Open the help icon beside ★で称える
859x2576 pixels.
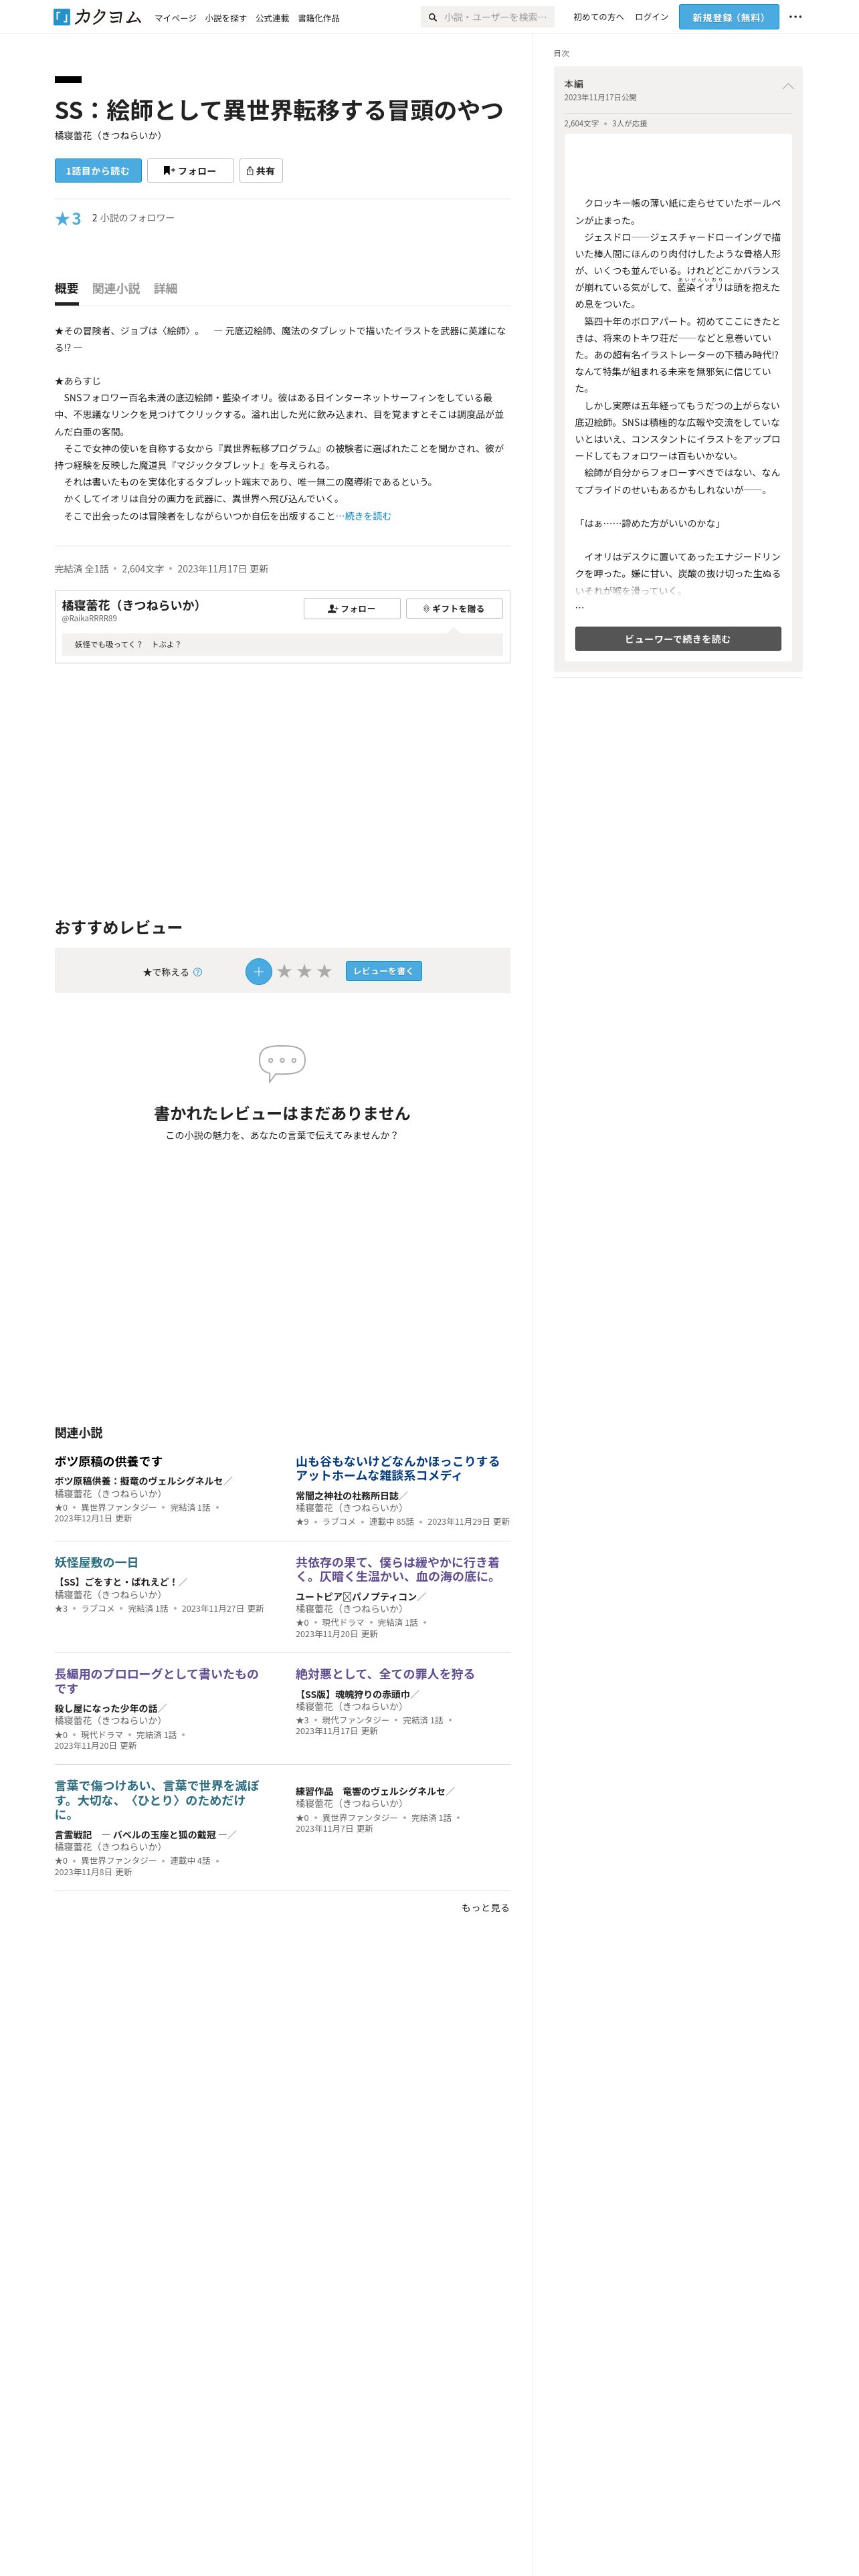point(197,972)
